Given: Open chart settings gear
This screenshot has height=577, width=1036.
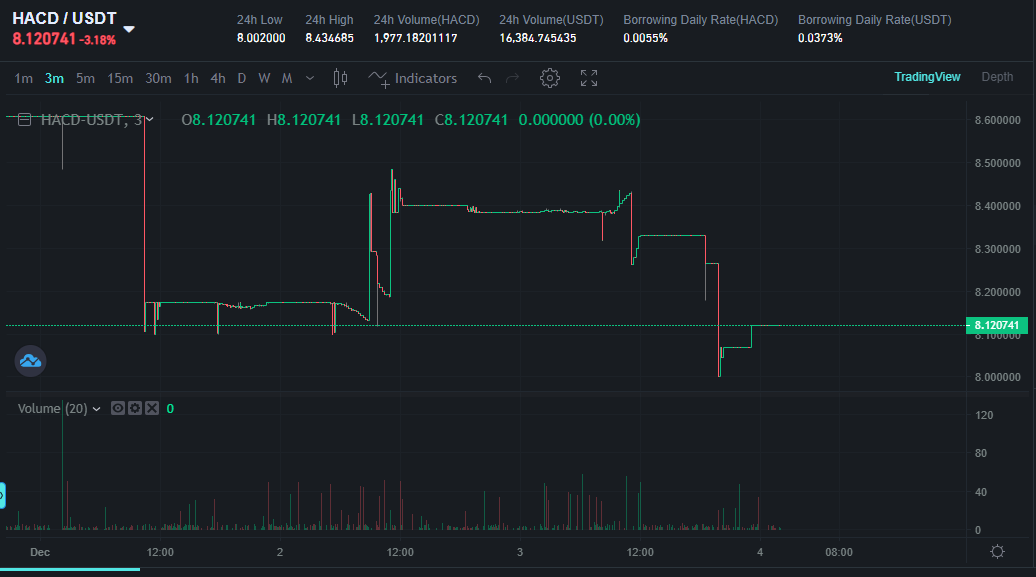Looking at the screenshot, I should [550, 79].
